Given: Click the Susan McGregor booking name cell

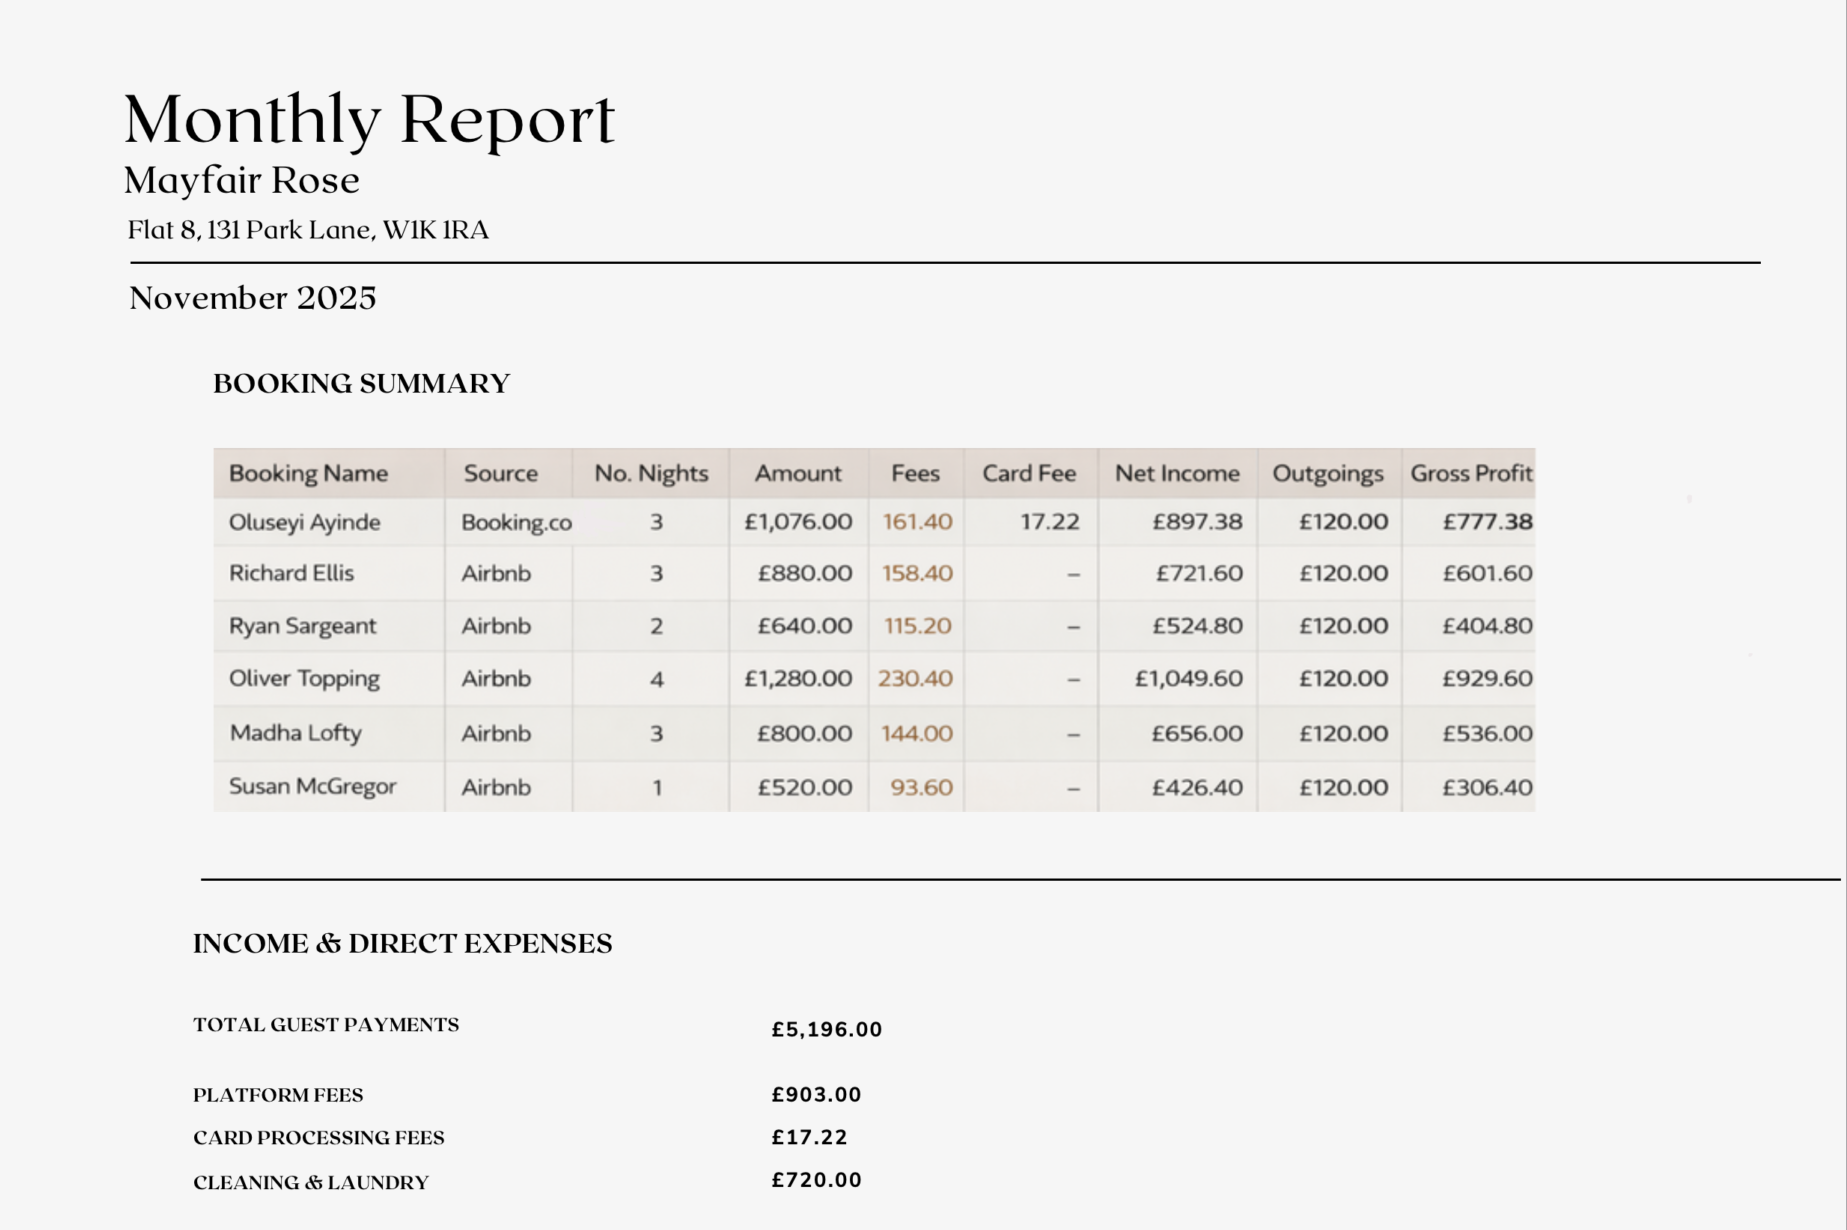Looking at the screenshot, I should point(312,787).
